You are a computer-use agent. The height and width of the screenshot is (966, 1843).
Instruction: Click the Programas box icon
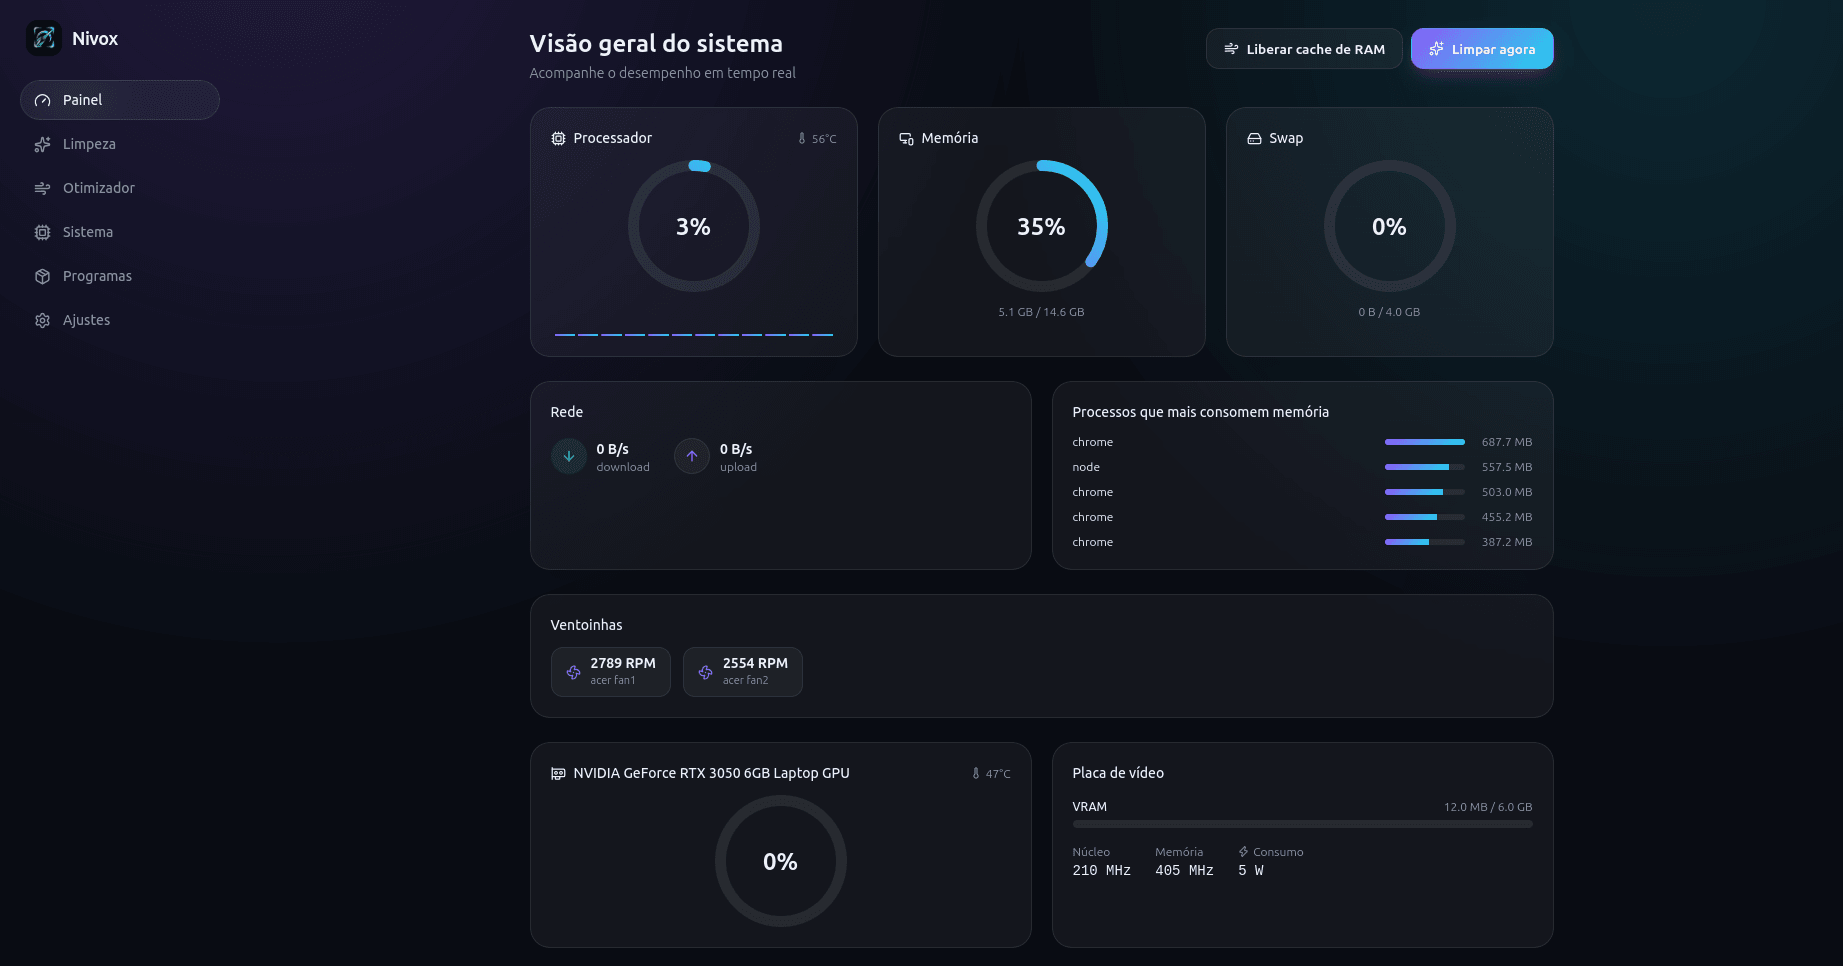pyautogui.click(x=42, y=276)
